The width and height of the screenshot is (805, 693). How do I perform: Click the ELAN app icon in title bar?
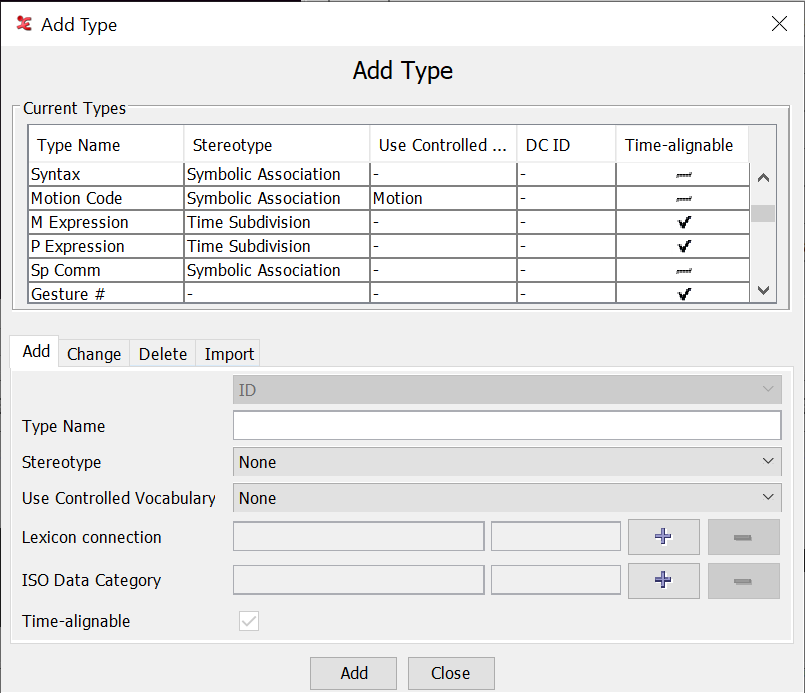click(24, 24)
